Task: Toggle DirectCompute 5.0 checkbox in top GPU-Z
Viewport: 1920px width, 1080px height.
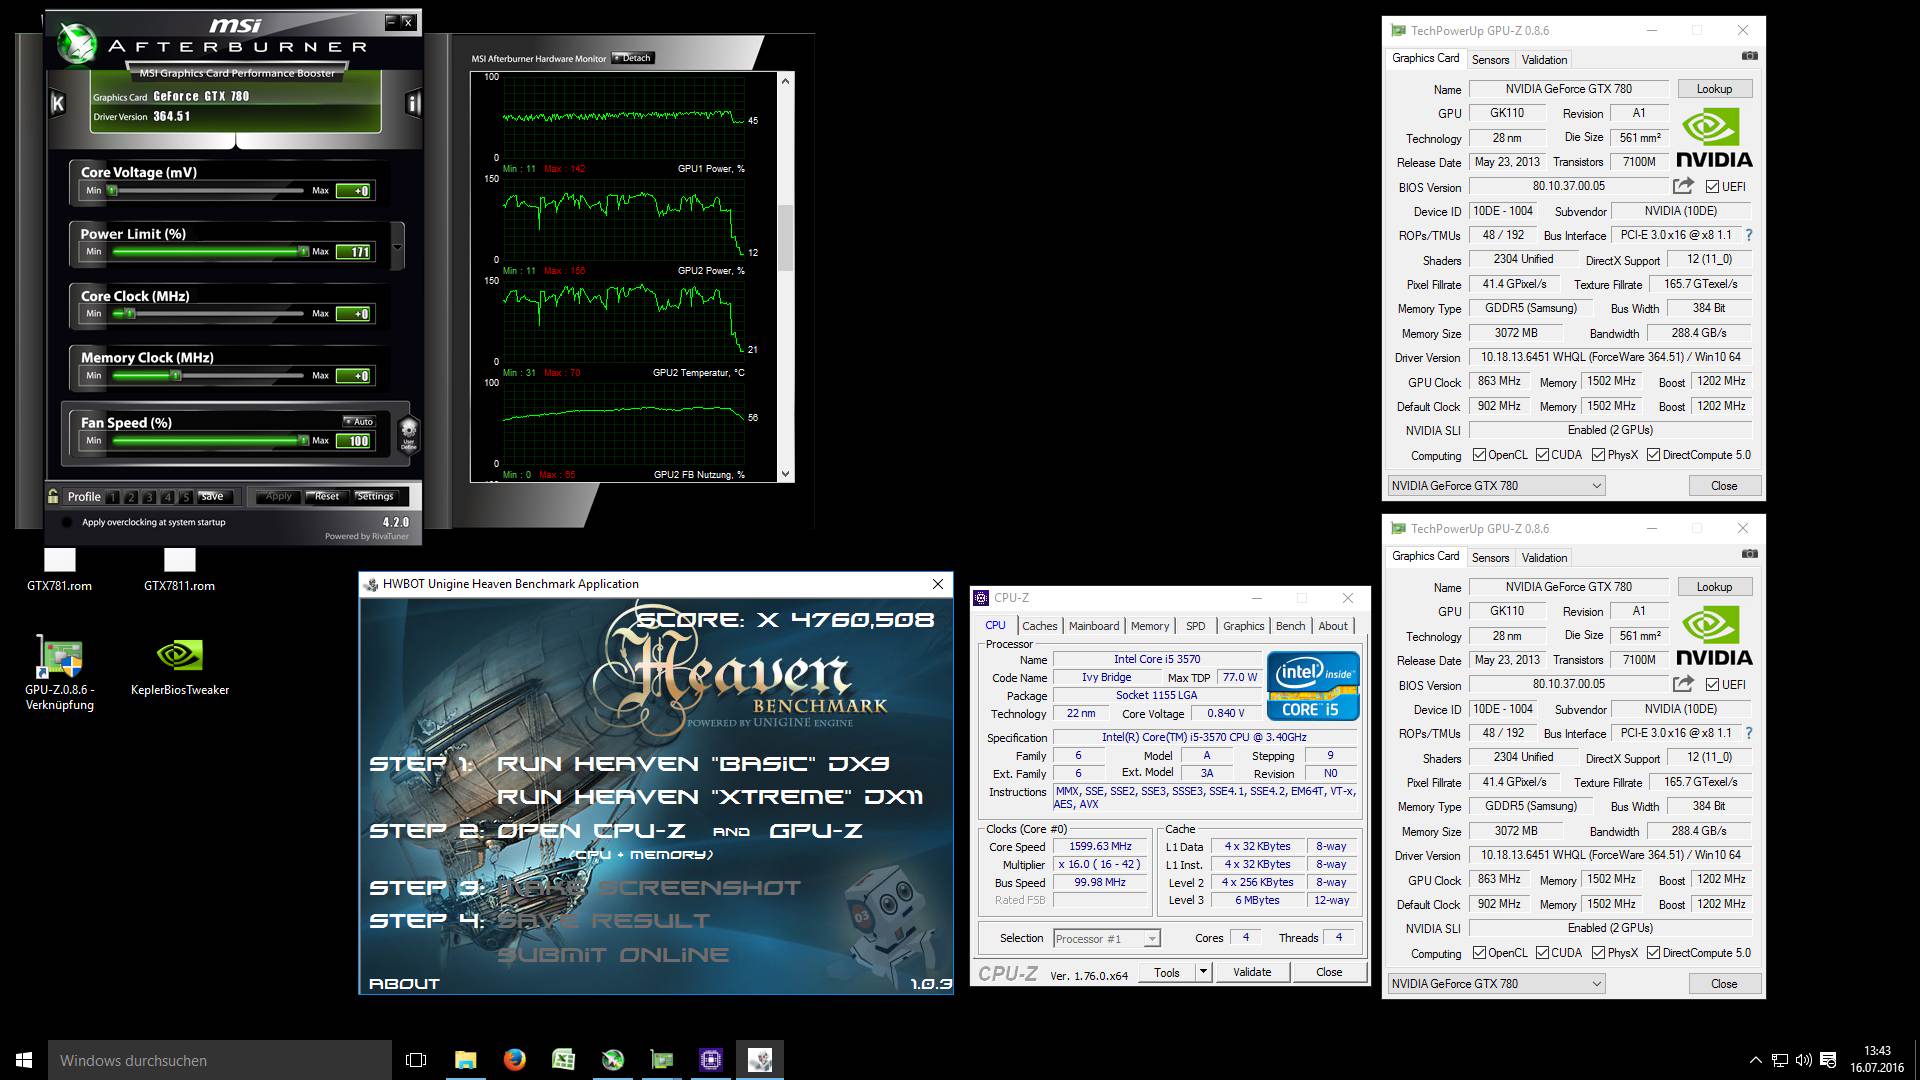Action: 1654,455
